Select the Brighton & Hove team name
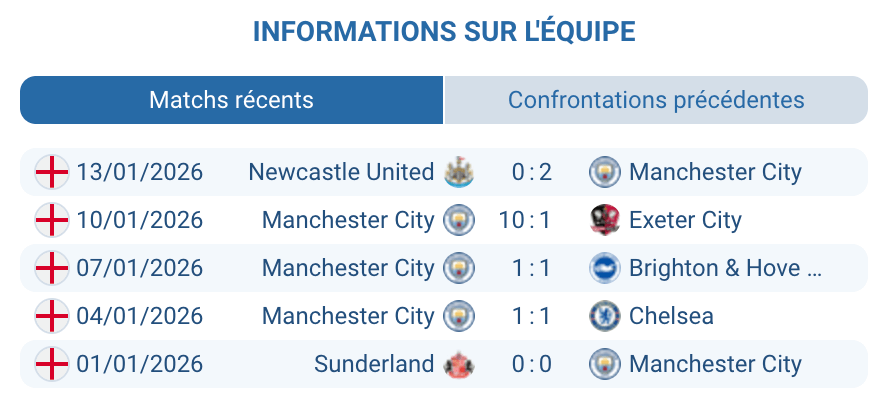The width and height of the screenshot is (886, 406). coord(725,268)
